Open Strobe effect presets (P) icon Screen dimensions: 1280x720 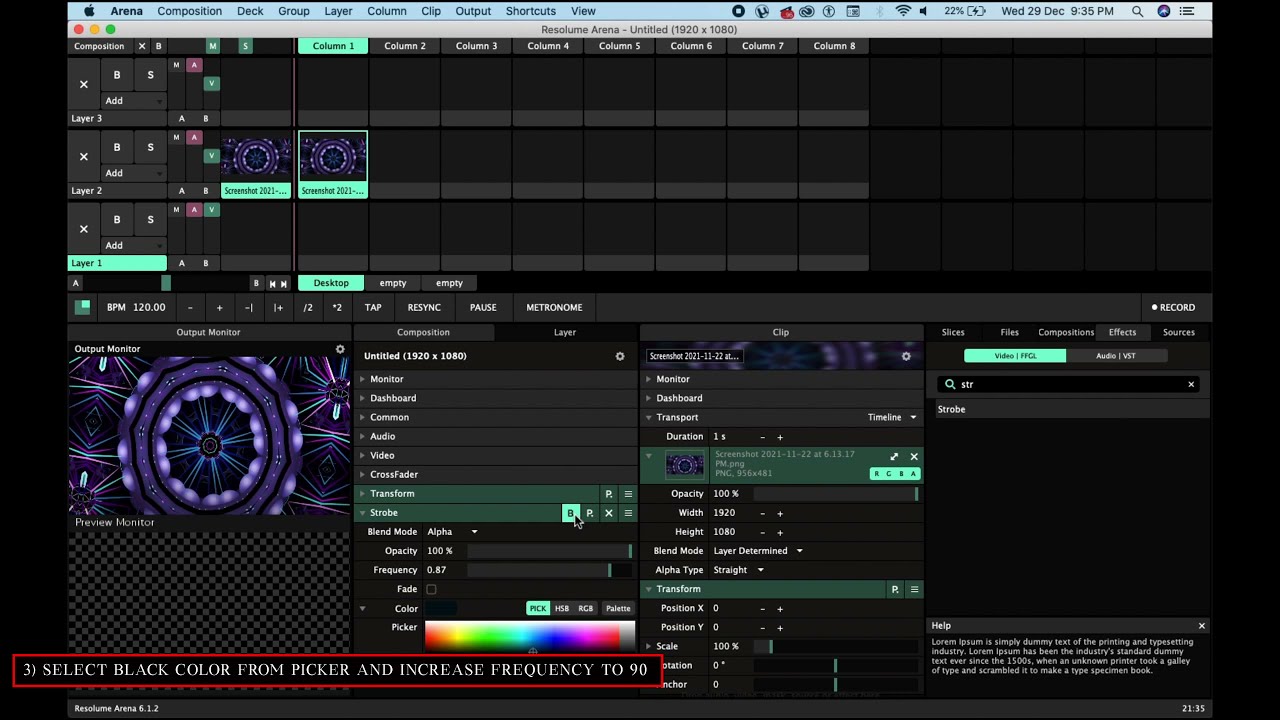(590, 513)
